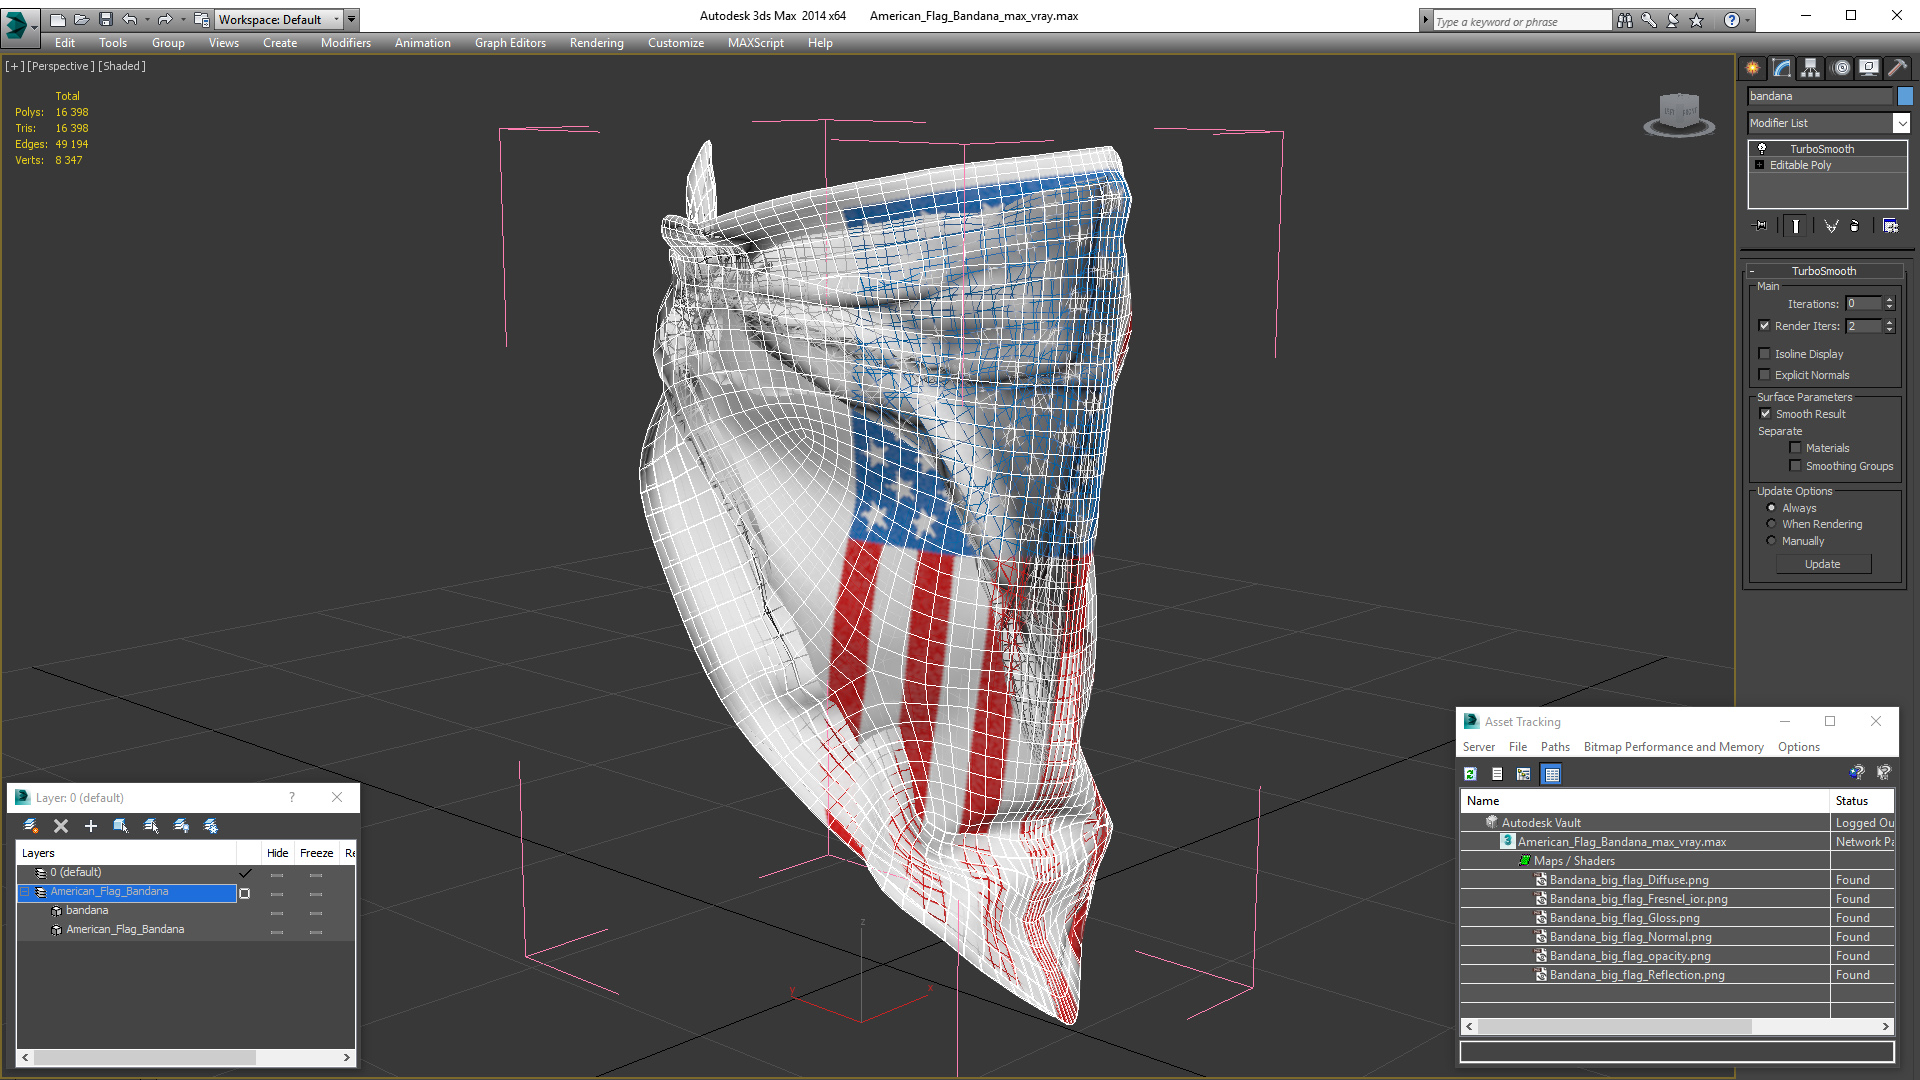Open Configure Modifier Sets icon
The height and width of the screenshot is (1080, 1920).
(1890, 226)
